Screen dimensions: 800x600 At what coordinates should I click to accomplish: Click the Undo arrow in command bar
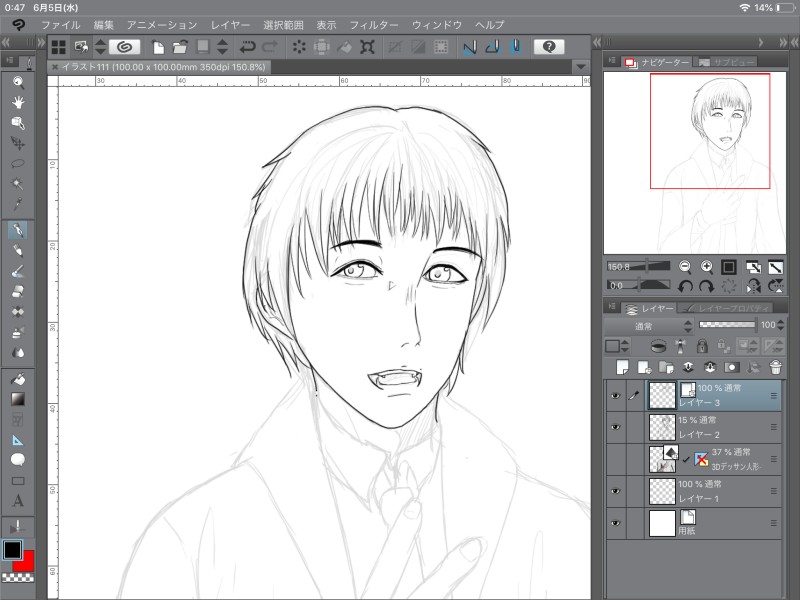click(247, 47)
